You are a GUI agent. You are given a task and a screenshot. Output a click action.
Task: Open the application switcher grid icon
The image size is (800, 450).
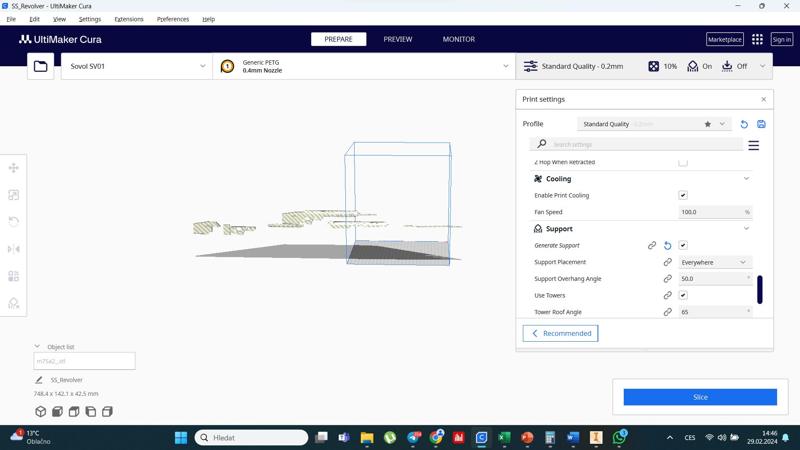[757, 39]
